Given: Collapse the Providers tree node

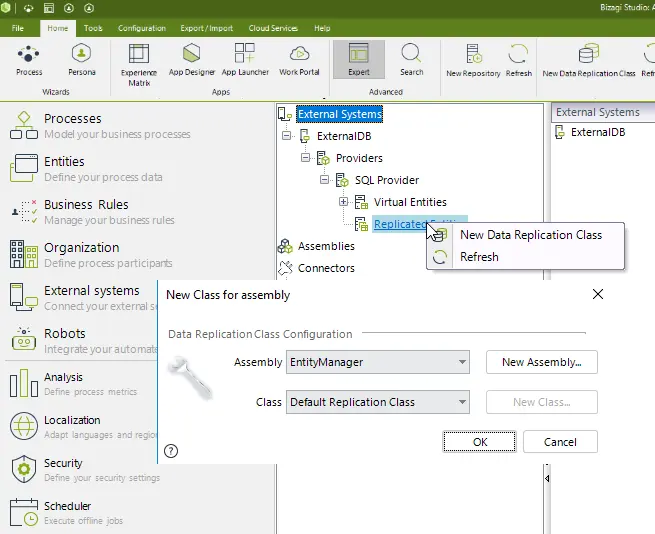Looking at the screenshot, I should (x=305, y=158).
